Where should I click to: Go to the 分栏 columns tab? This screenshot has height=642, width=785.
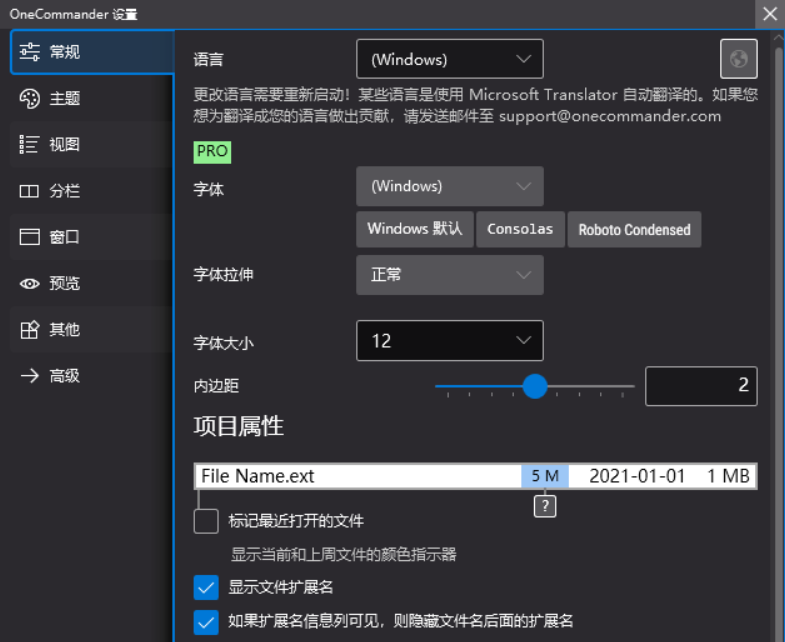(x=92, y=191)
